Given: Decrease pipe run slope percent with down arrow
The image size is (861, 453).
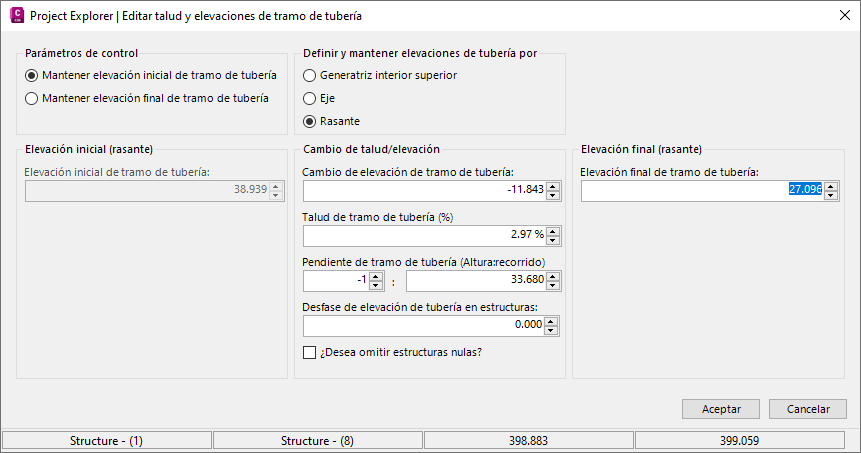Looking at the screenshot, I should click(553, 240).
